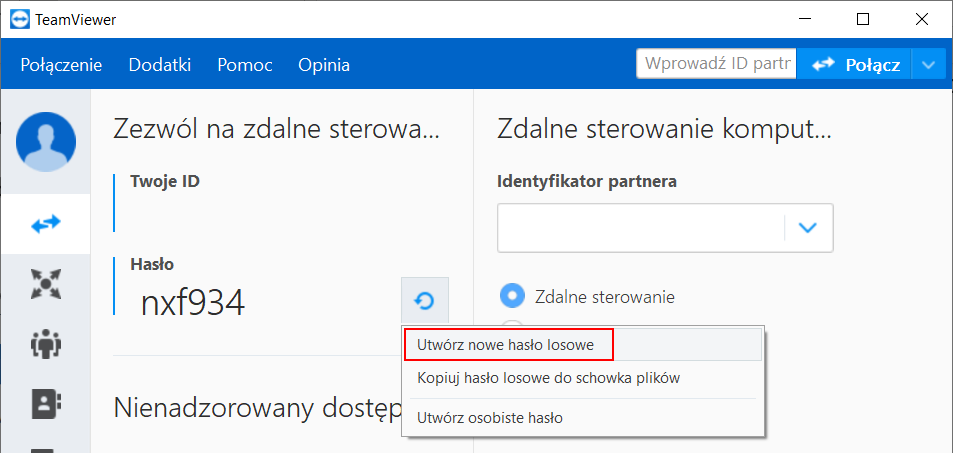
Task: Click the password refresh icon button
Action: coord(424,300)
